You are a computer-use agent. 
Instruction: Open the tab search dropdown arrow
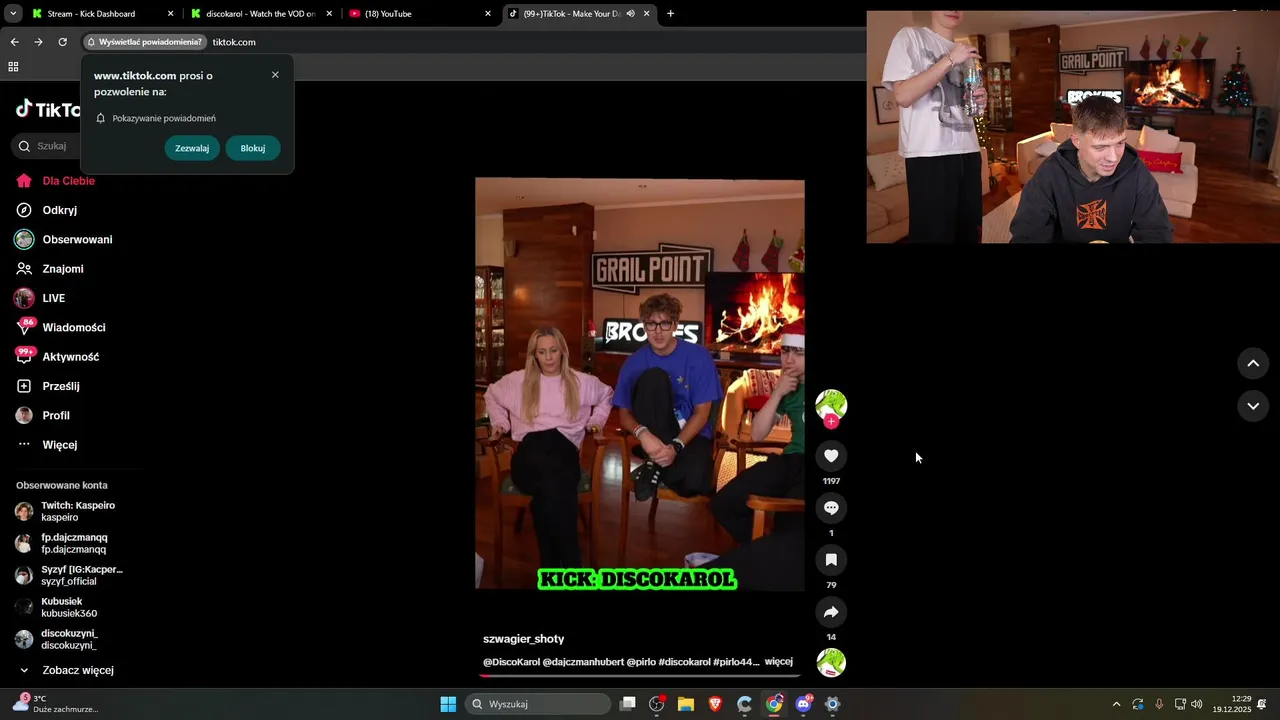[13, 14]
